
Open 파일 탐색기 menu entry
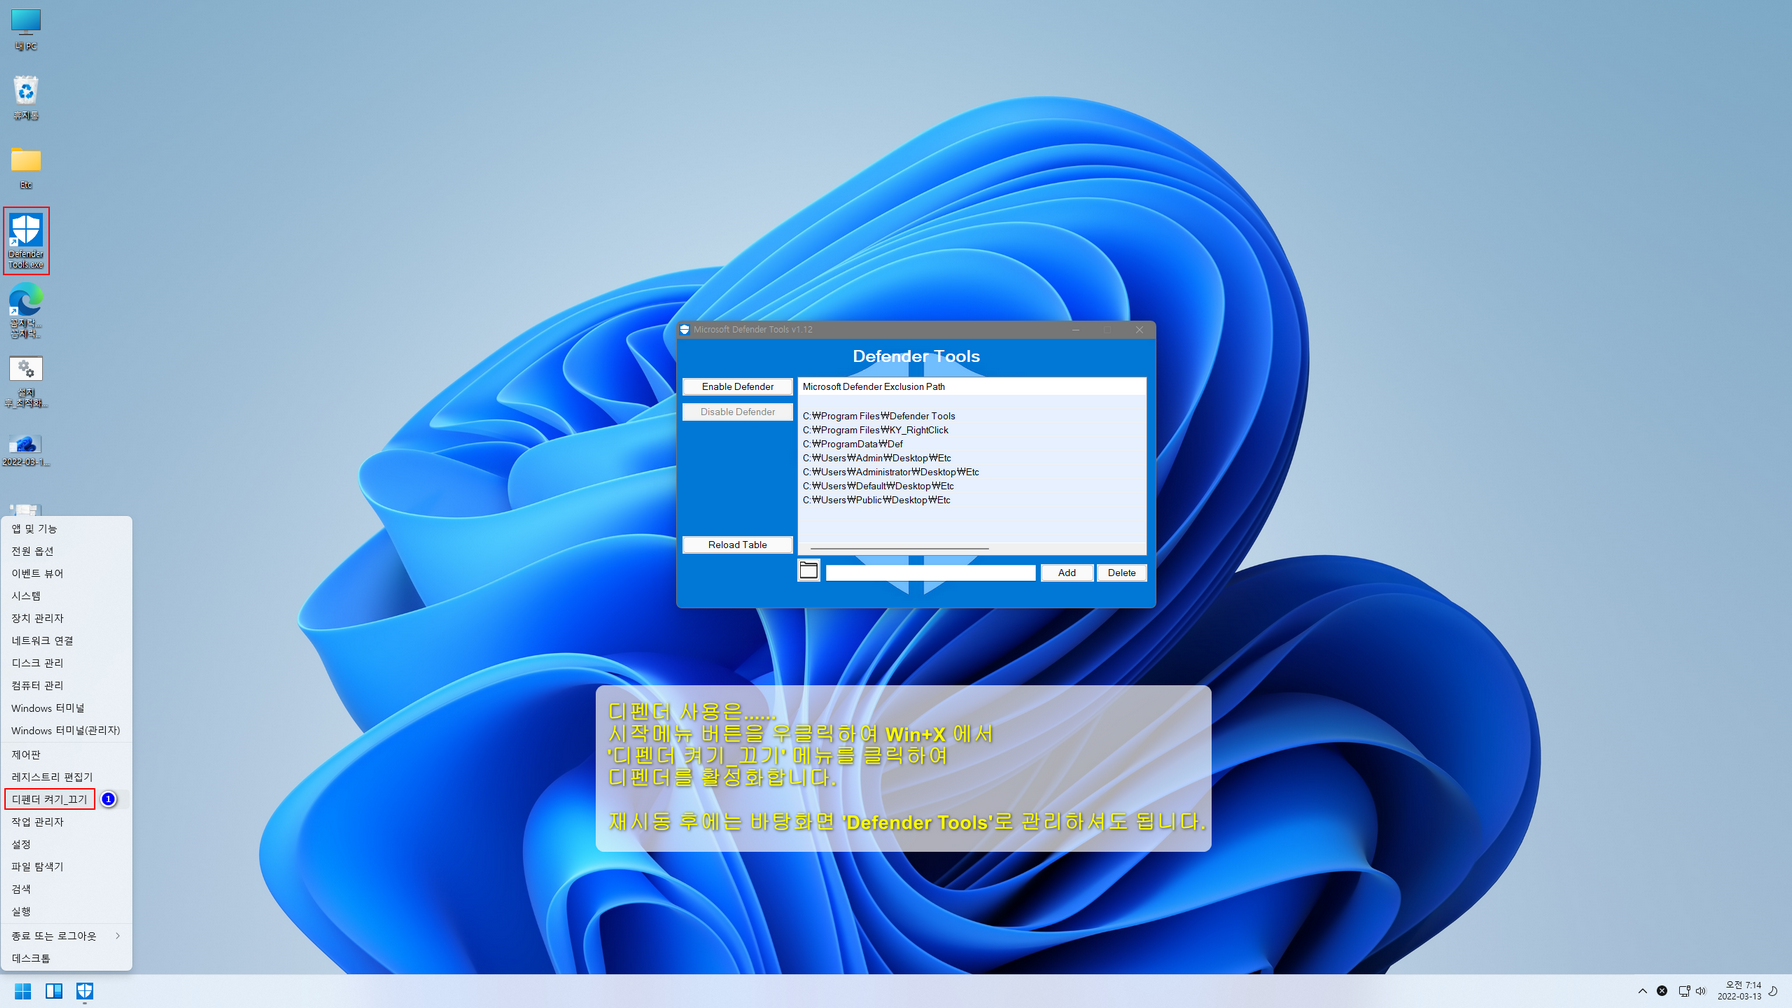click(x=66, y=866)
